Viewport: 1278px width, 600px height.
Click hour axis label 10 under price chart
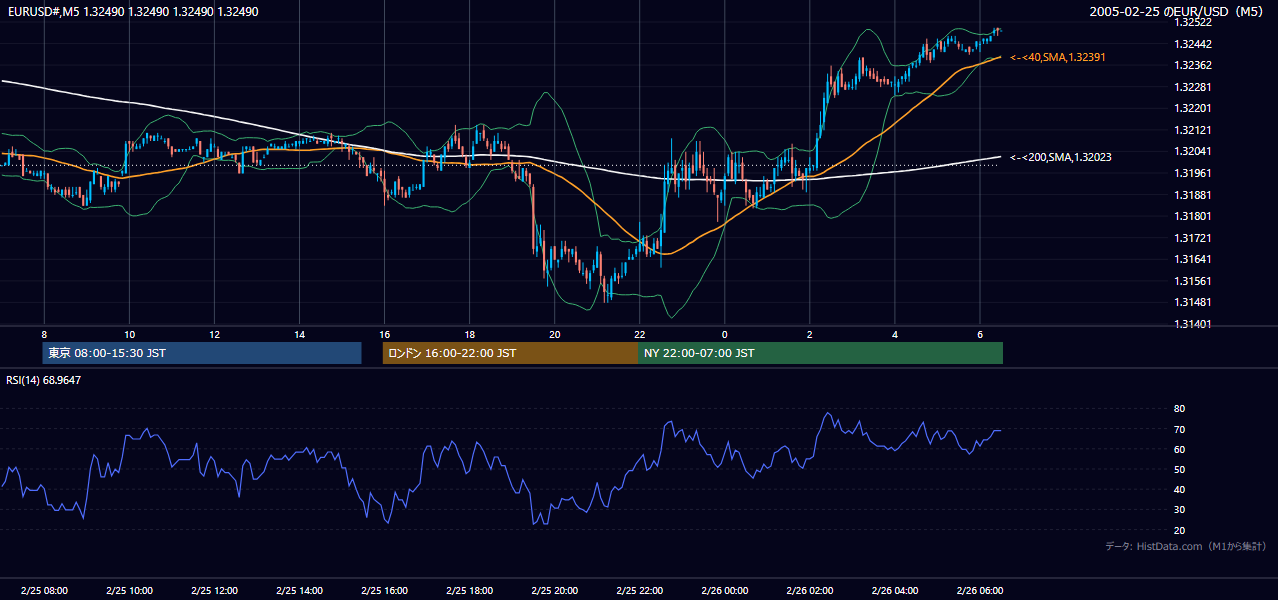(x=129, y=334)
